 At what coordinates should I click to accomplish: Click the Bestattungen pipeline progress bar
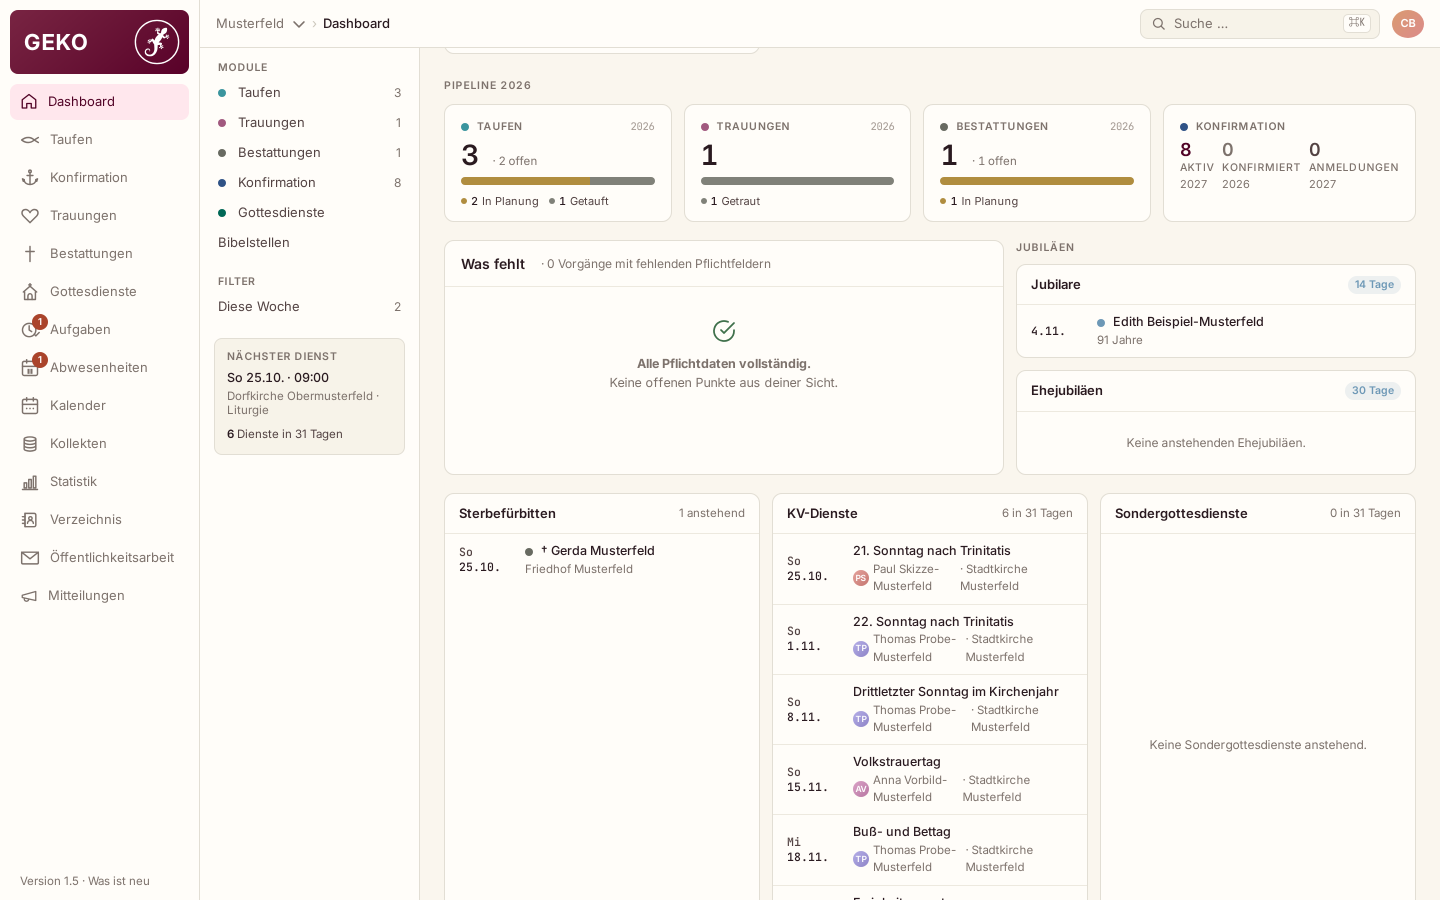[x=1037, y=181]
